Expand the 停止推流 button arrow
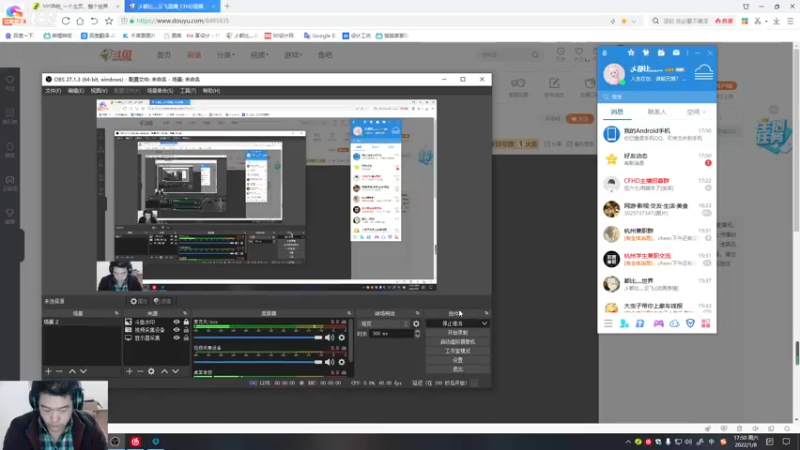 pos(484,323)
